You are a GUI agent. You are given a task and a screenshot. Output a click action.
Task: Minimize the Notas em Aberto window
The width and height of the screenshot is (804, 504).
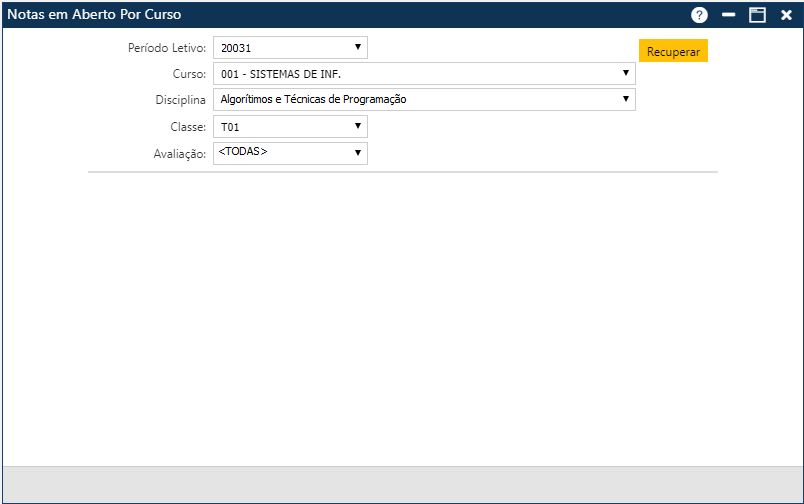[729, 15]
